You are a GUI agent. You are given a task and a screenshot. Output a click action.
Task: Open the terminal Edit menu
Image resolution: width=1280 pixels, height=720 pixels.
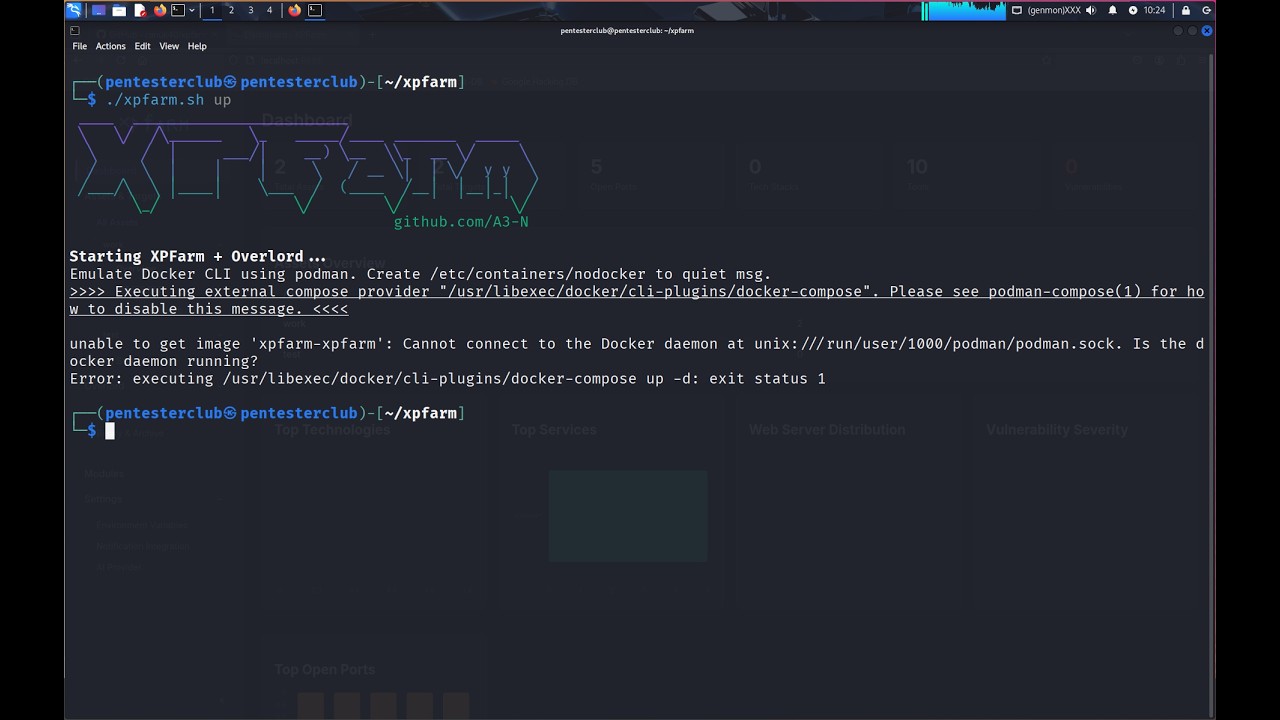tap(142, 46)
